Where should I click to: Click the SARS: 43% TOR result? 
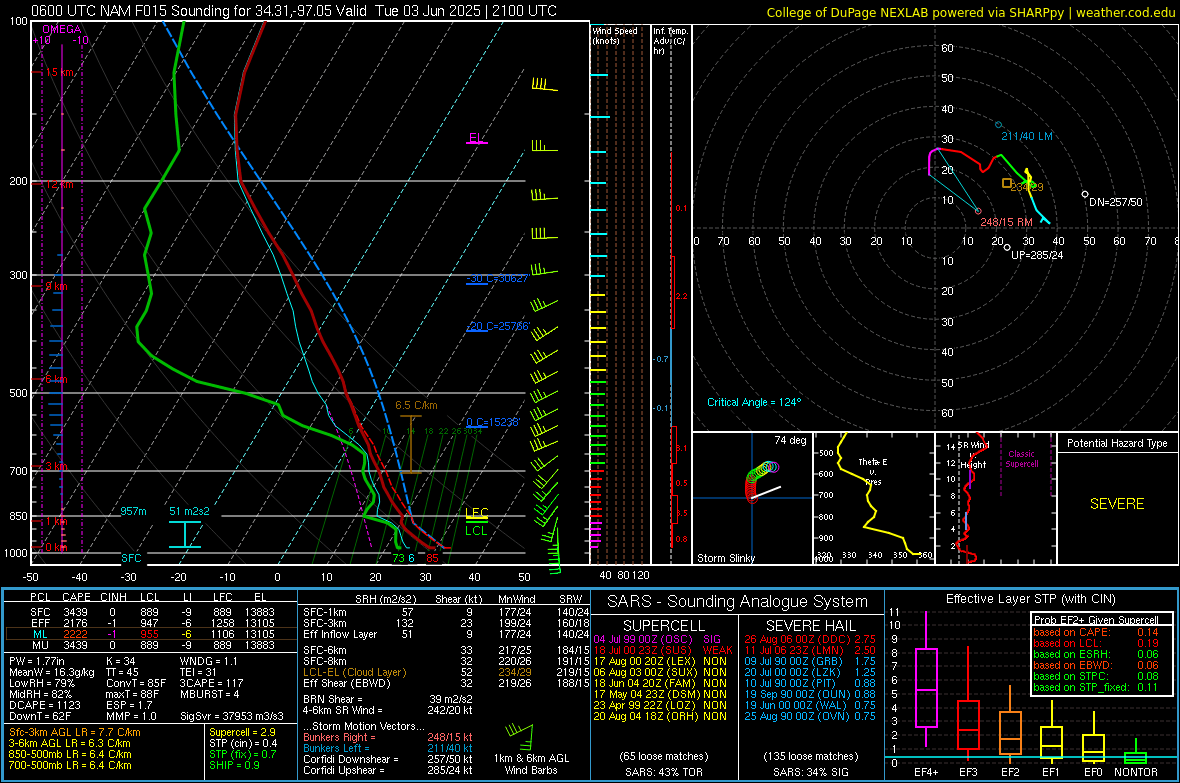(664, 772)
